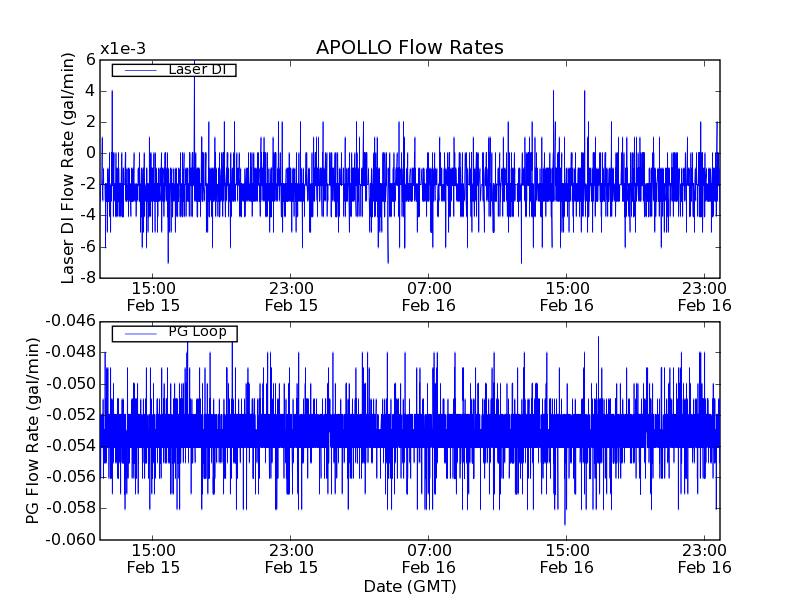Select the Laser DI legend label
This screenshot has width=800, height=600.
click(195, 70)
